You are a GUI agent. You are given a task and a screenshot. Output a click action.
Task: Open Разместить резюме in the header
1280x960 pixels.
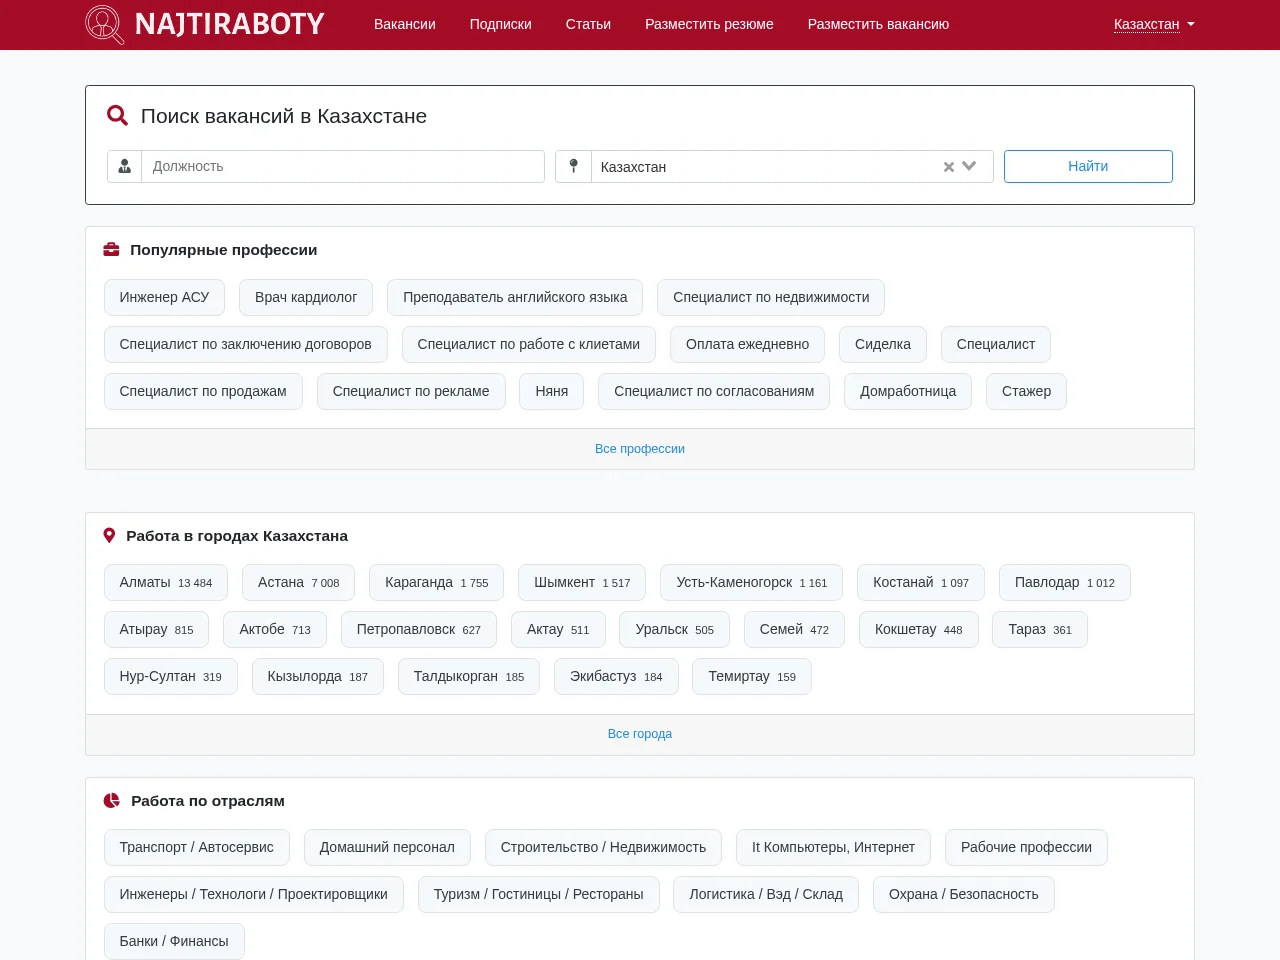(x=709, y=24)
